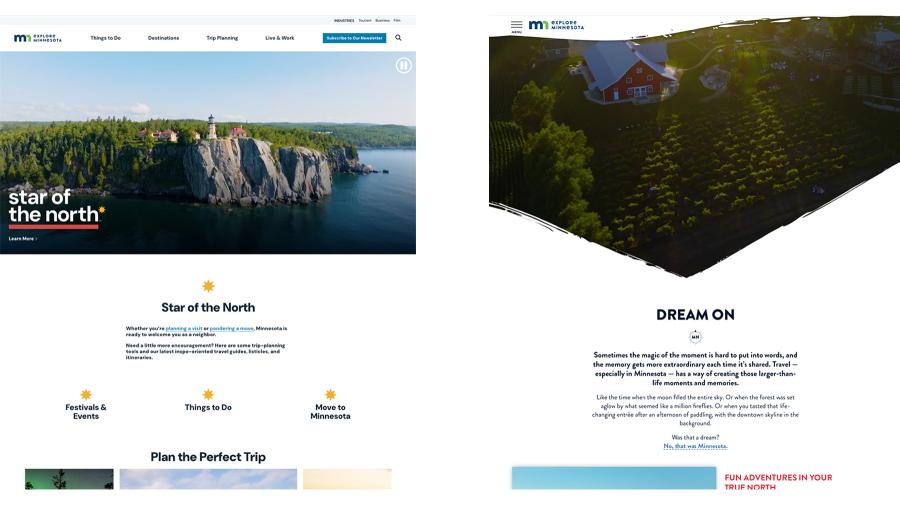Screen dimensions: 900x506
Task: Click the cream-colored trip thumbnail on the right
Action: pos(347,479)
